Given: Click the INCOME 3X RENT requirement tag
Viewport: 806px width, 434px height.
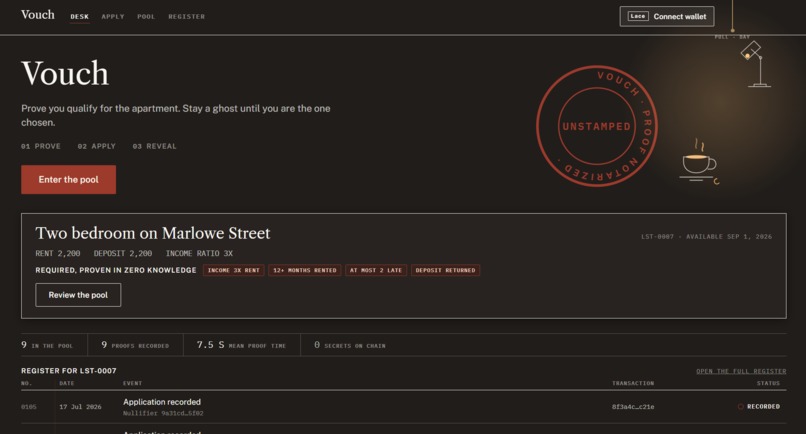Looking at the screenshot, I should (x=233, y=270).
